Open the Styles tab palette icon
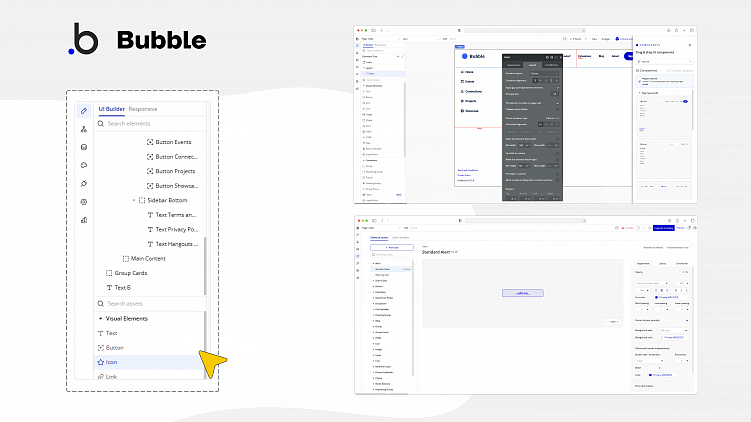Viewport: 751px width, 422px height. [84, 165]
